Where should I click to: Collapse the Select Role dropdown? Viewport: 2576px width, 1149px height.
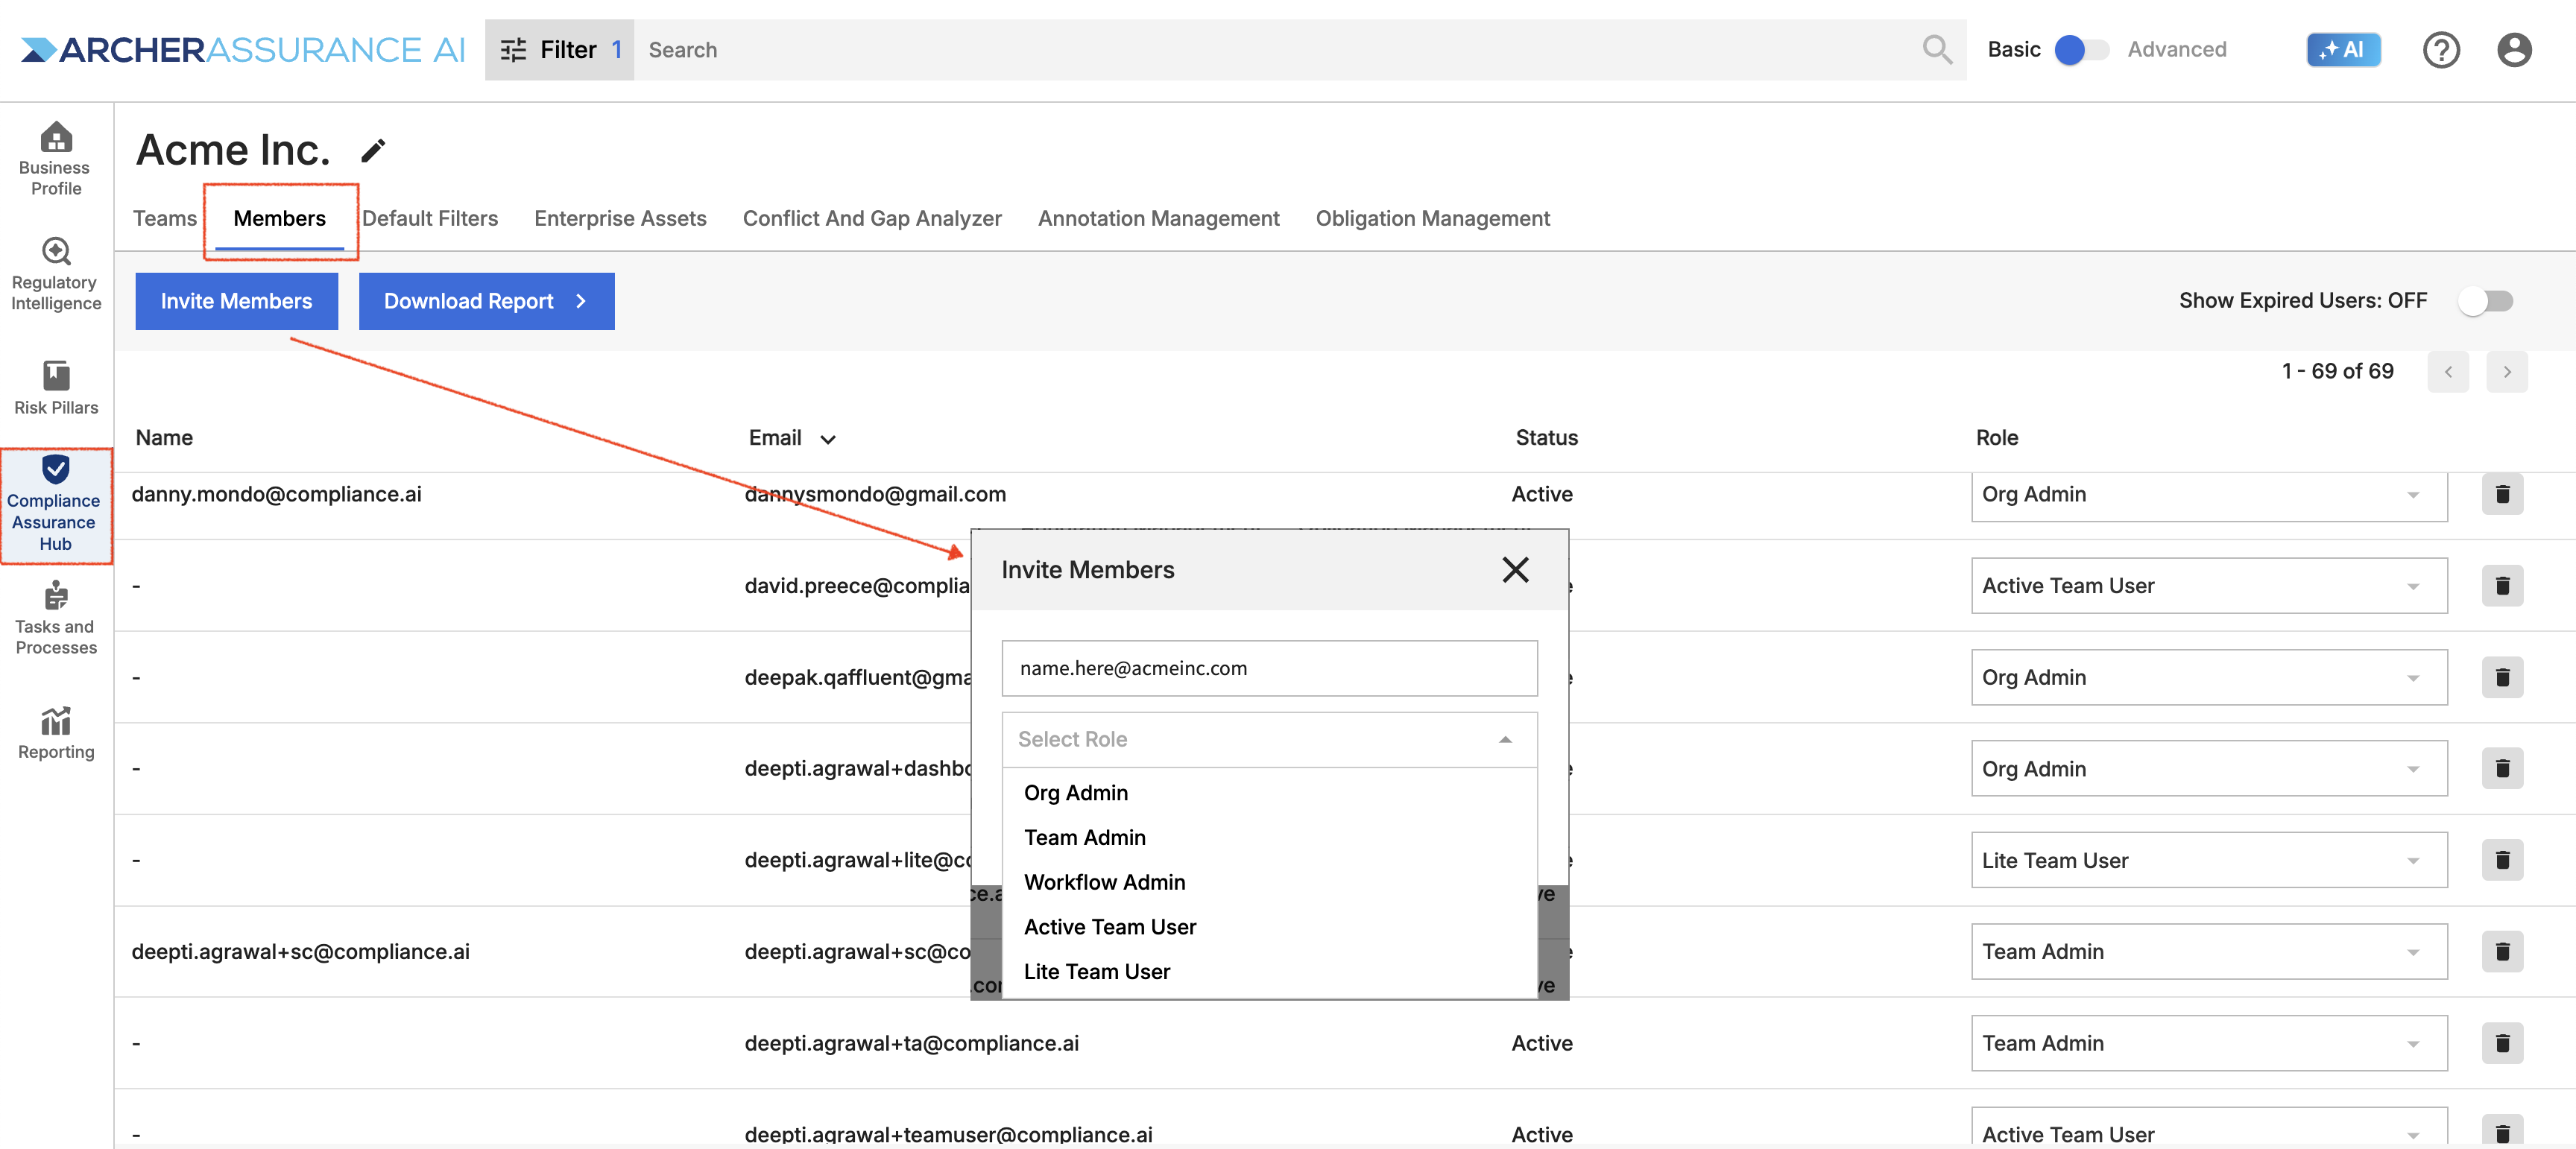click(x=1504, y=739)
